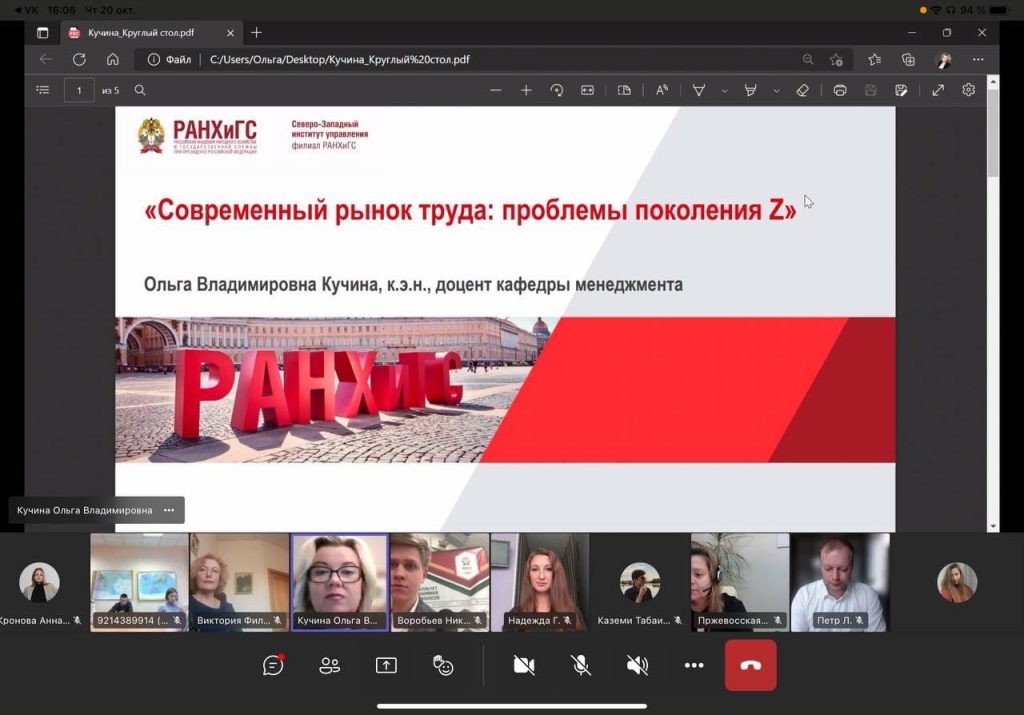Open a new browser tab
1024x715 pixels.
coord(257,32)
